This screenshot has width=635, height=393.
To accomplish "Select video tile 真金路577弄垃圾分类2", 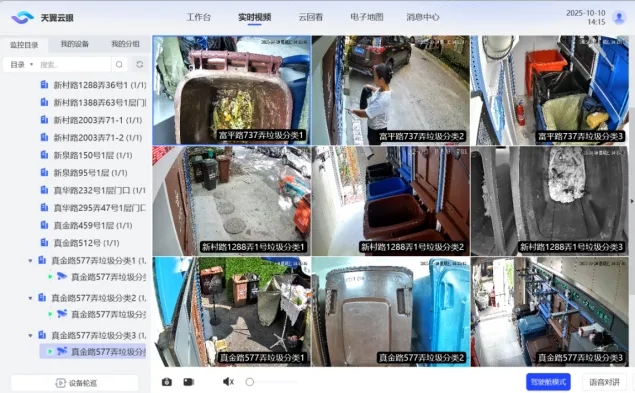I will (391, 312).
